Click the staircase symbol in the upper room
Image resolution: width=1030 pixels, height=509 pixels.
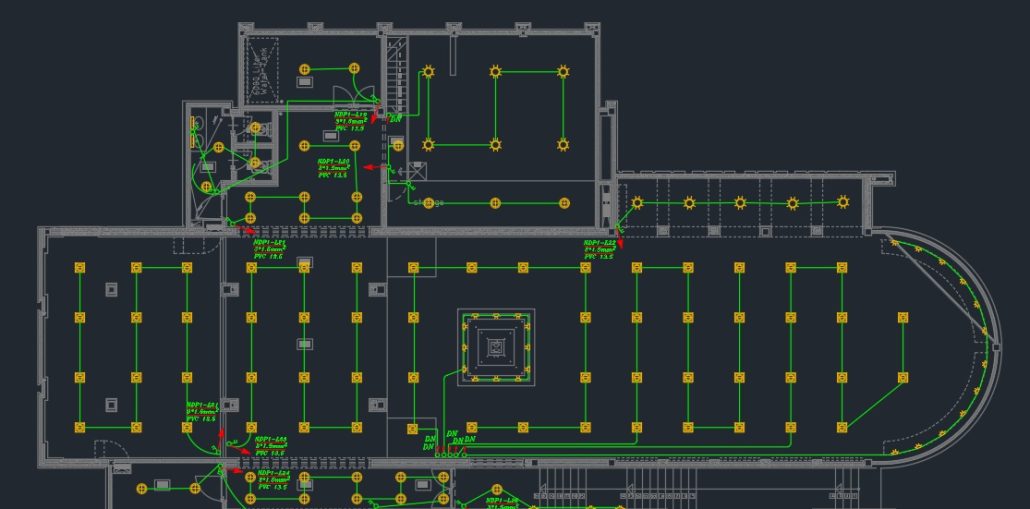[x=396, y=75]
